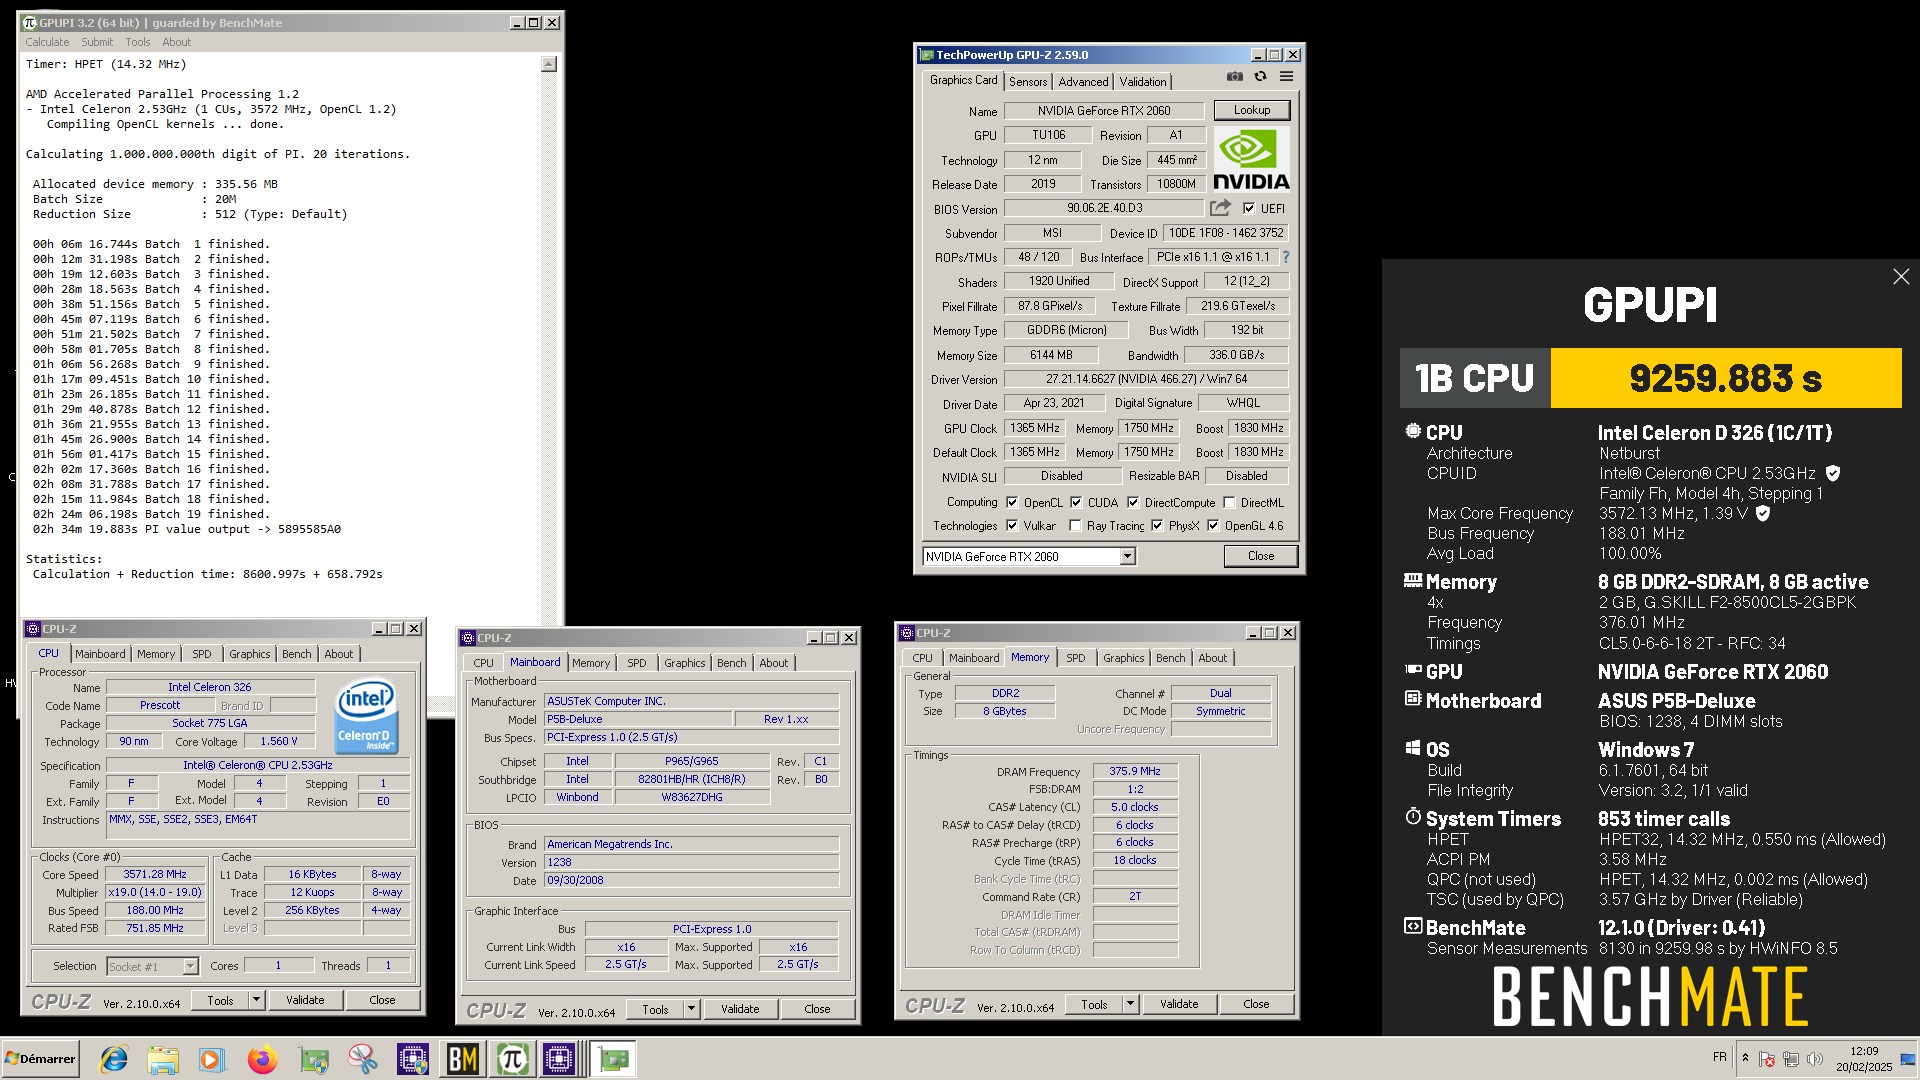Toggle the Vulkan checkbox

coord(1012,525)
